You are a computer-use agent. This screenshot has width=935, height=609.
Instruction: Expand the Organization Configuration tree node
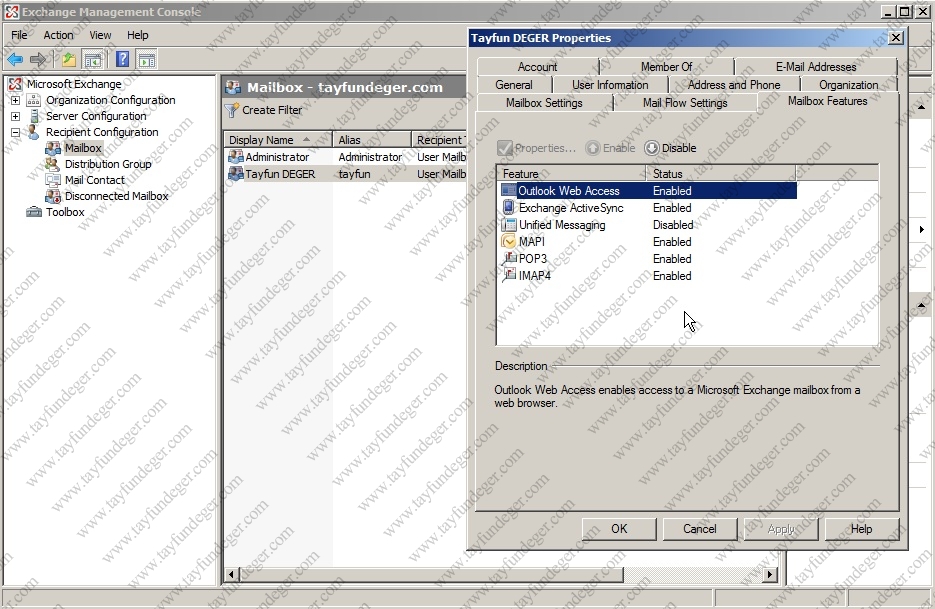pyautogui.click(x=16, y=100)
